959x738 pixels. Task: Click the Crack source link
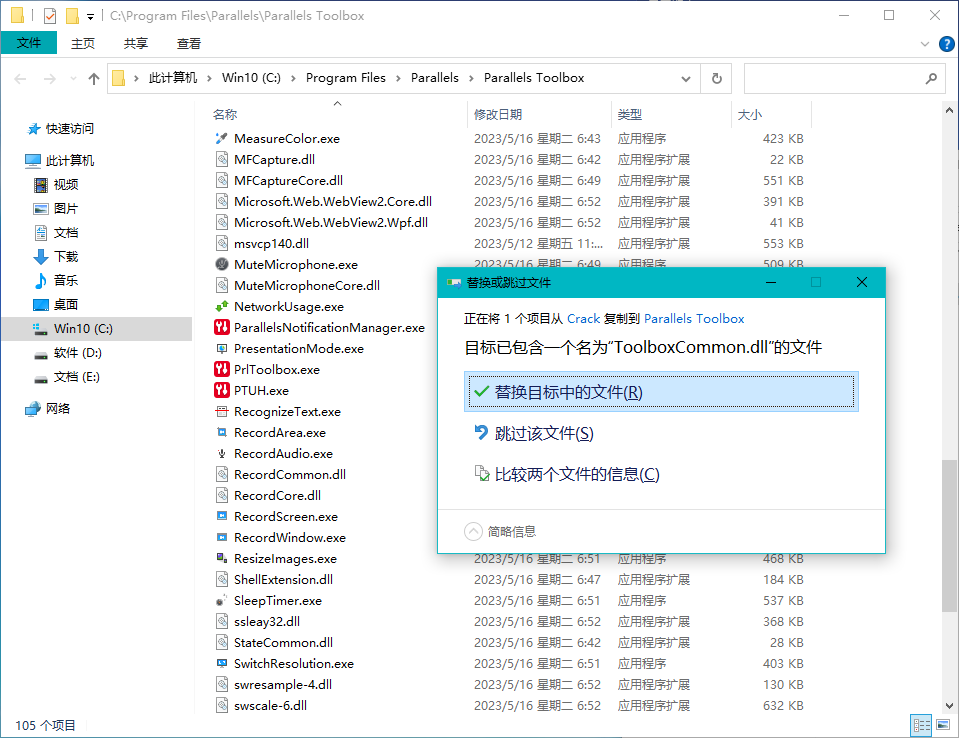point(583,319)
